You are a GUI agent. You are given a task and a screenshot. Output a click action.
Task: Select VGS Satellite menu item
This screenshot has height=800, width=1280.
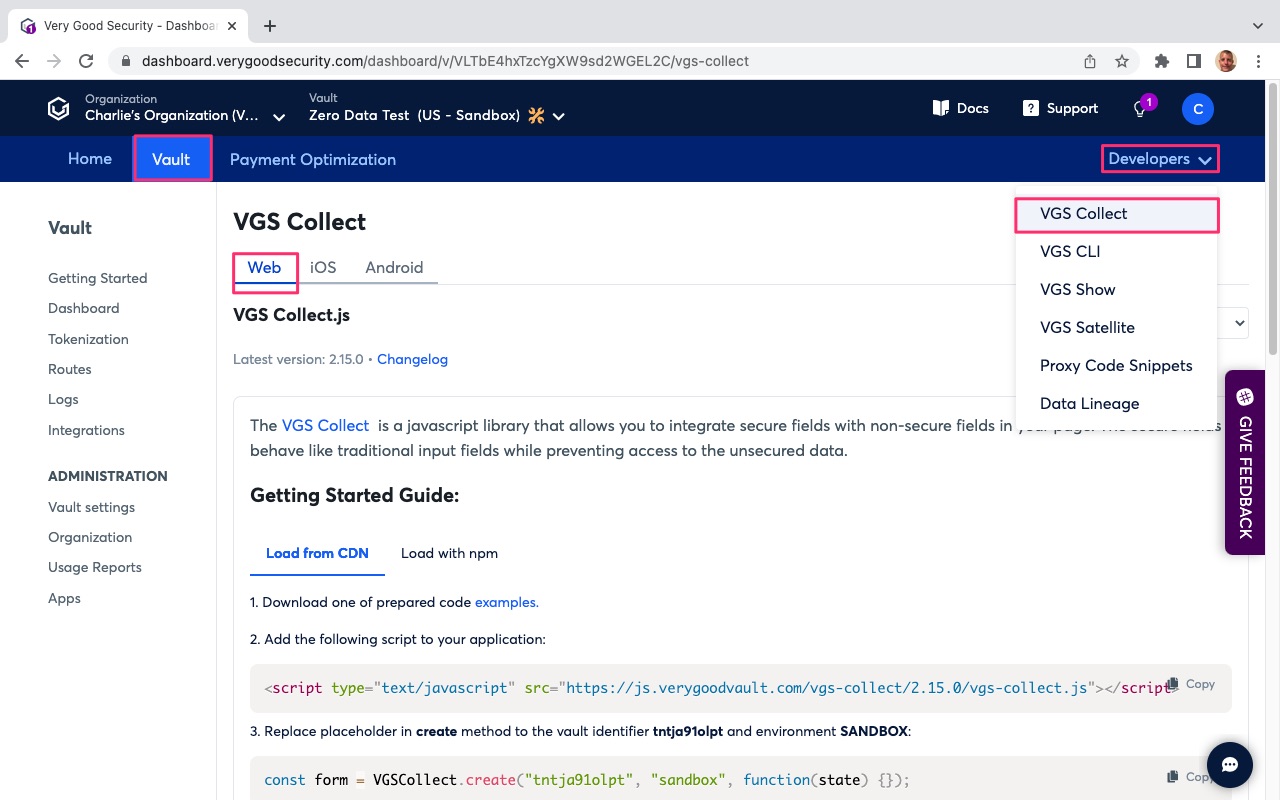pos(1116,328)
